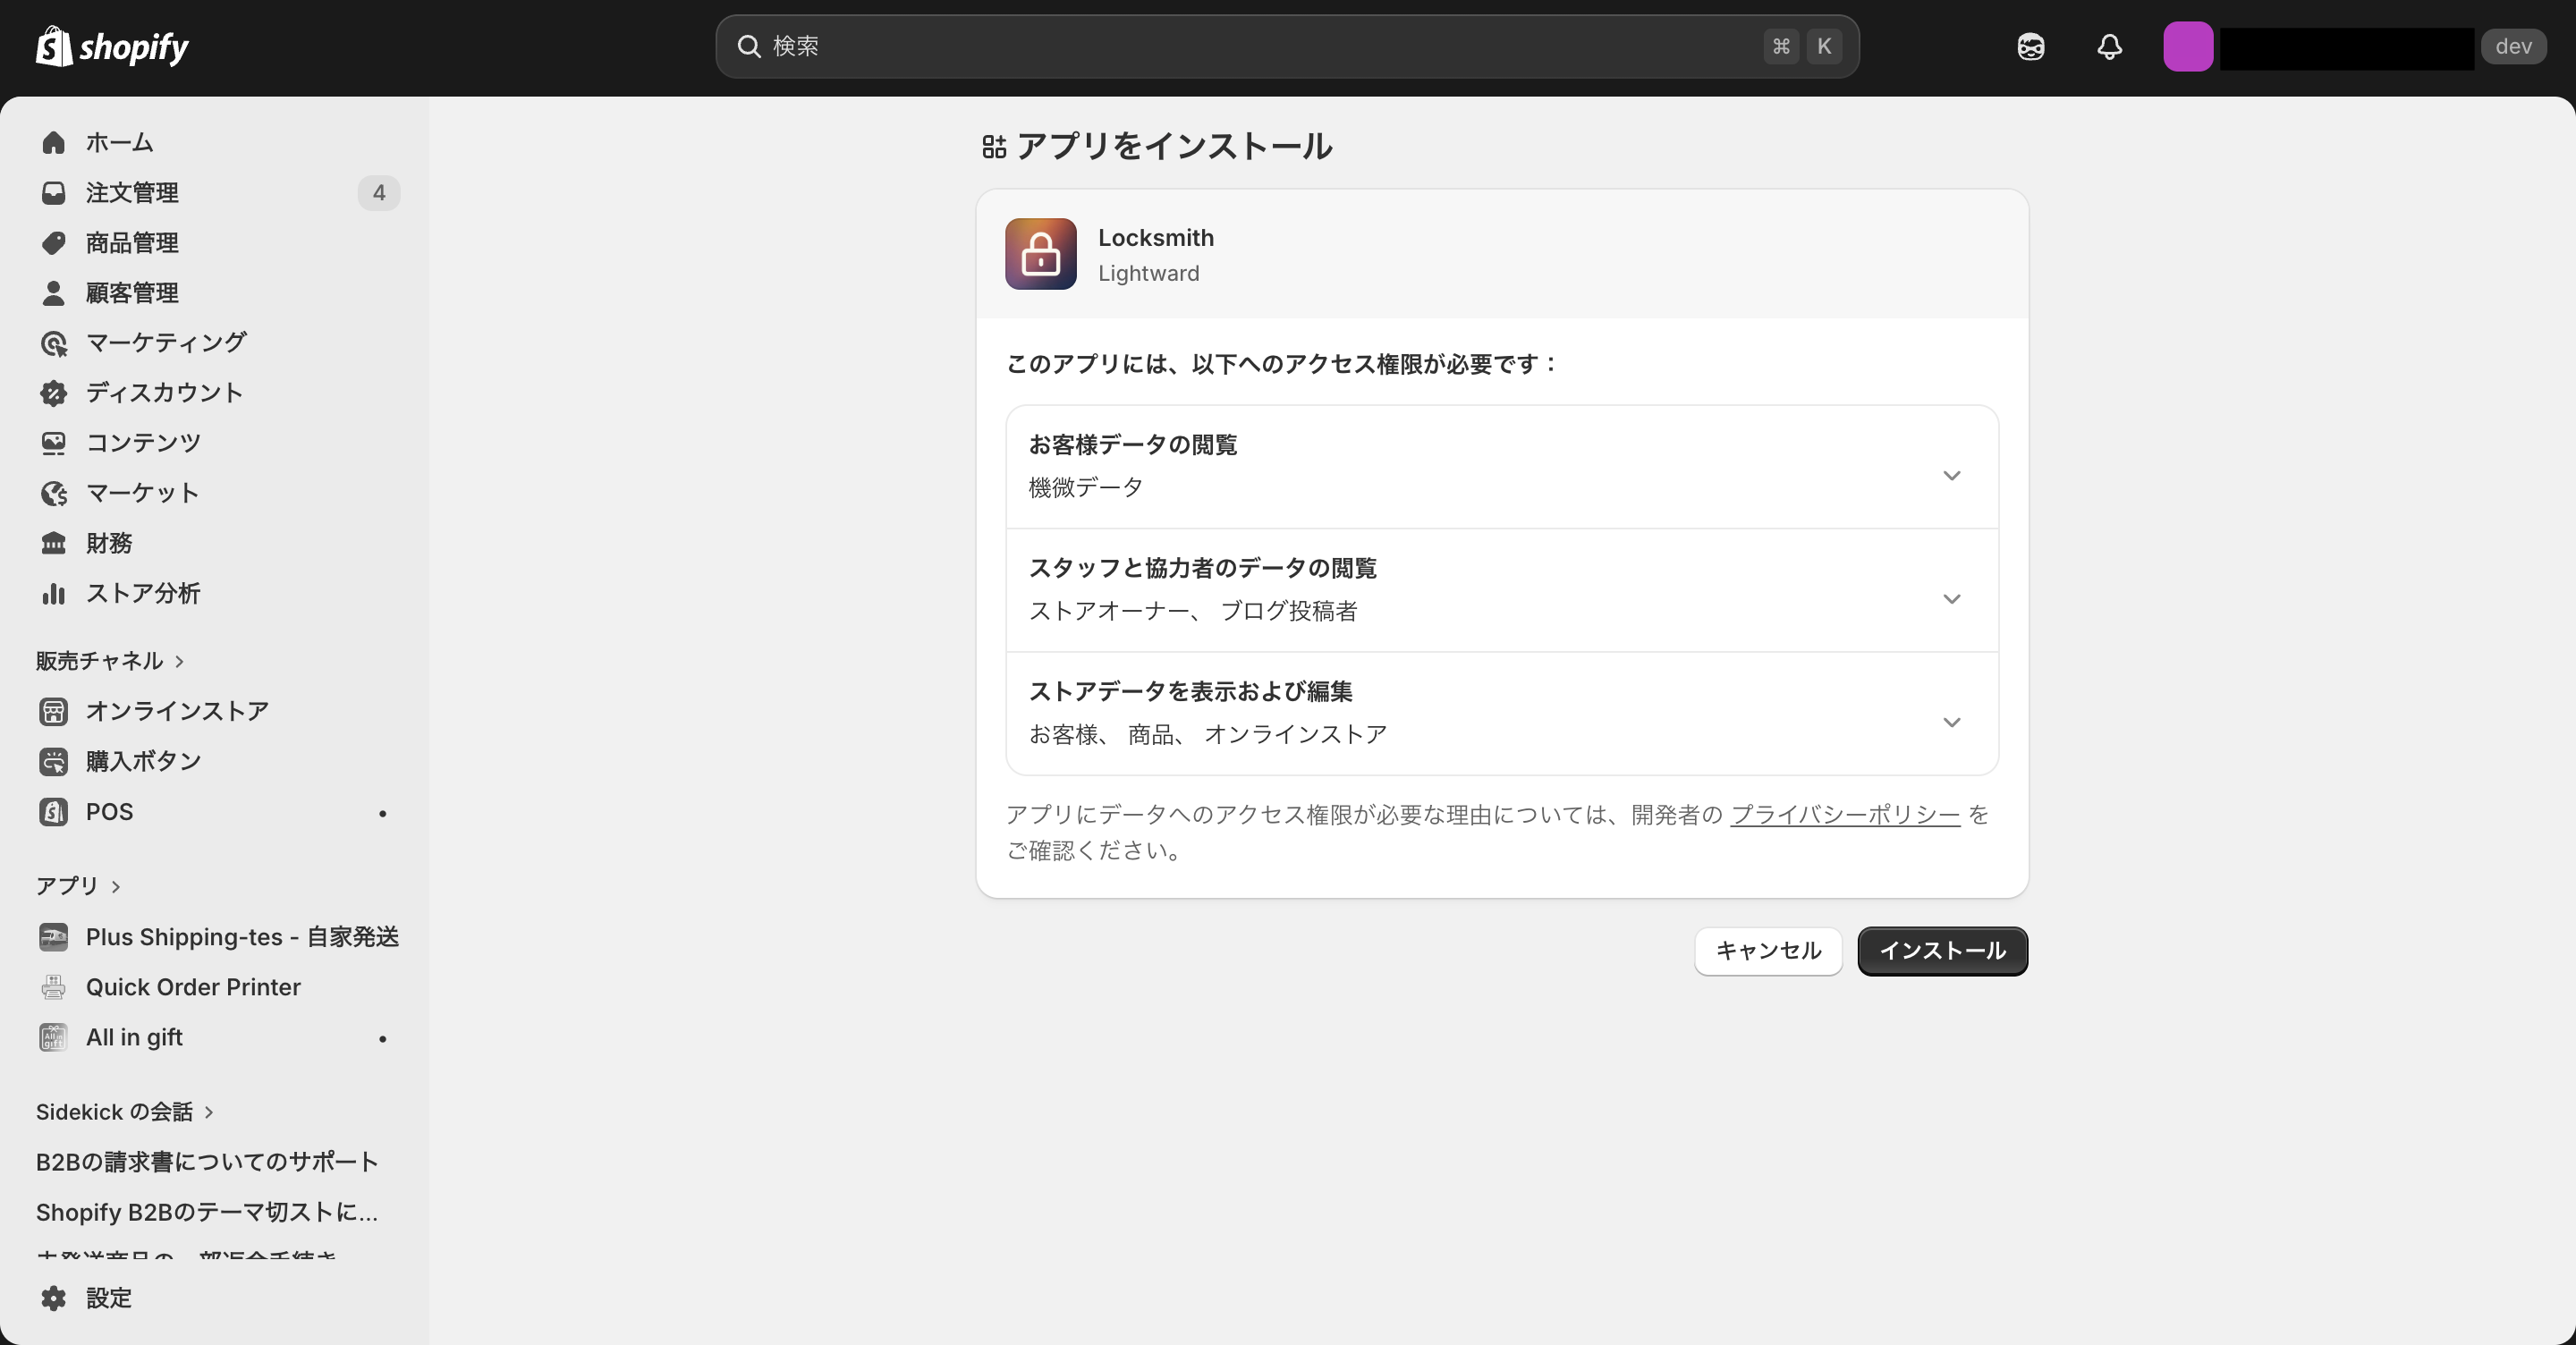2576x1345 pixels.
Task: Click the キャンセル button
Action: coord(1768,951)
